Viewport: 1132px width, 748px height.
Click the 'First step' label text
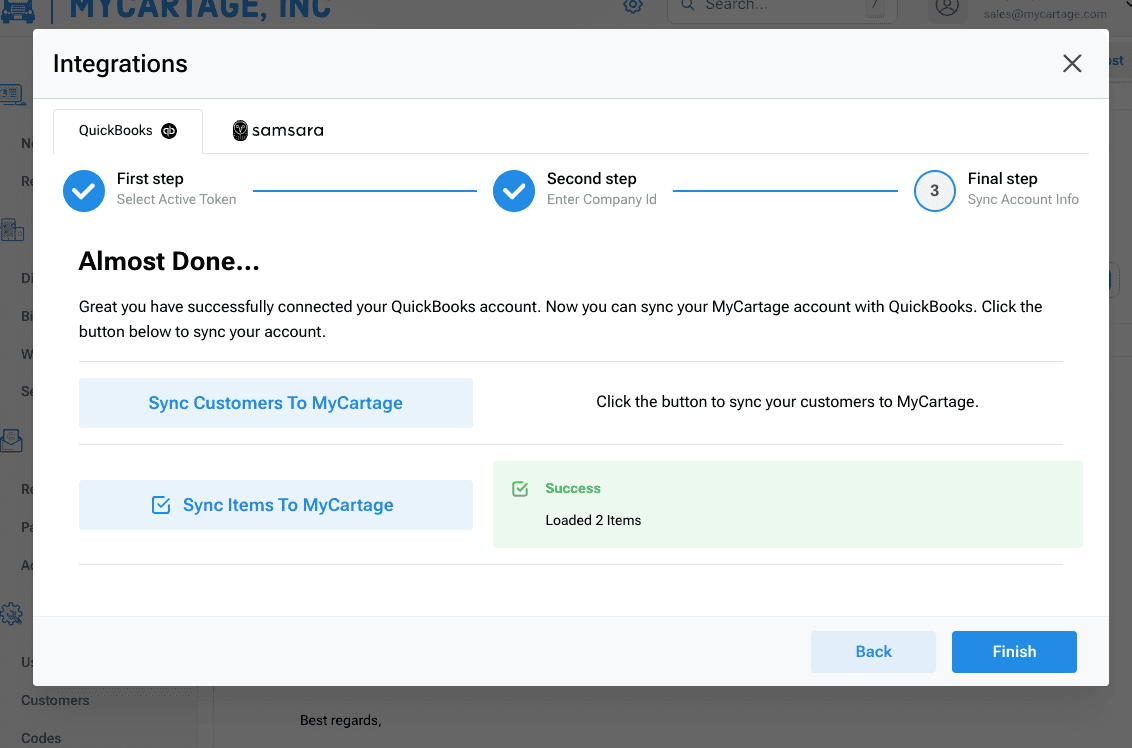(x=150, y=178)
